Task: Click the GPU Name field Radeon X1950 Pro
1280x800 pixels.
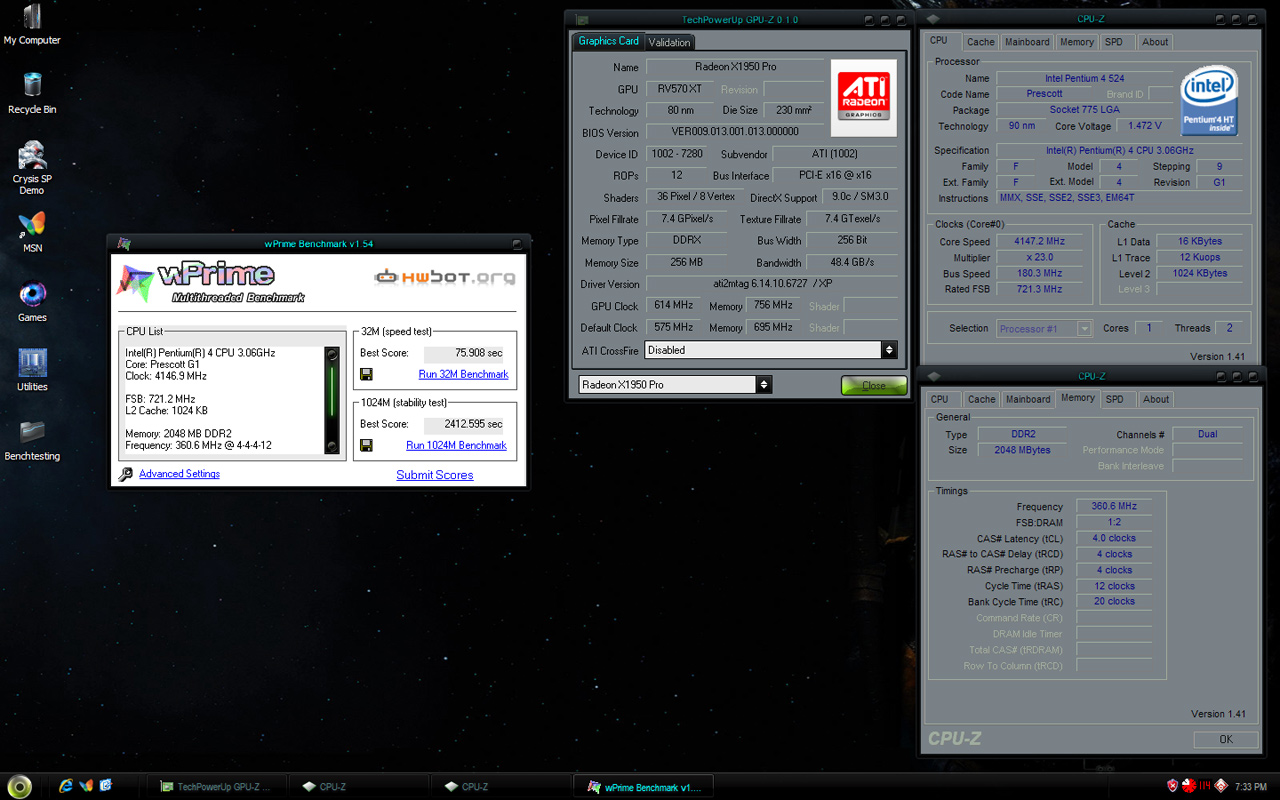Action: coord(735,67)
